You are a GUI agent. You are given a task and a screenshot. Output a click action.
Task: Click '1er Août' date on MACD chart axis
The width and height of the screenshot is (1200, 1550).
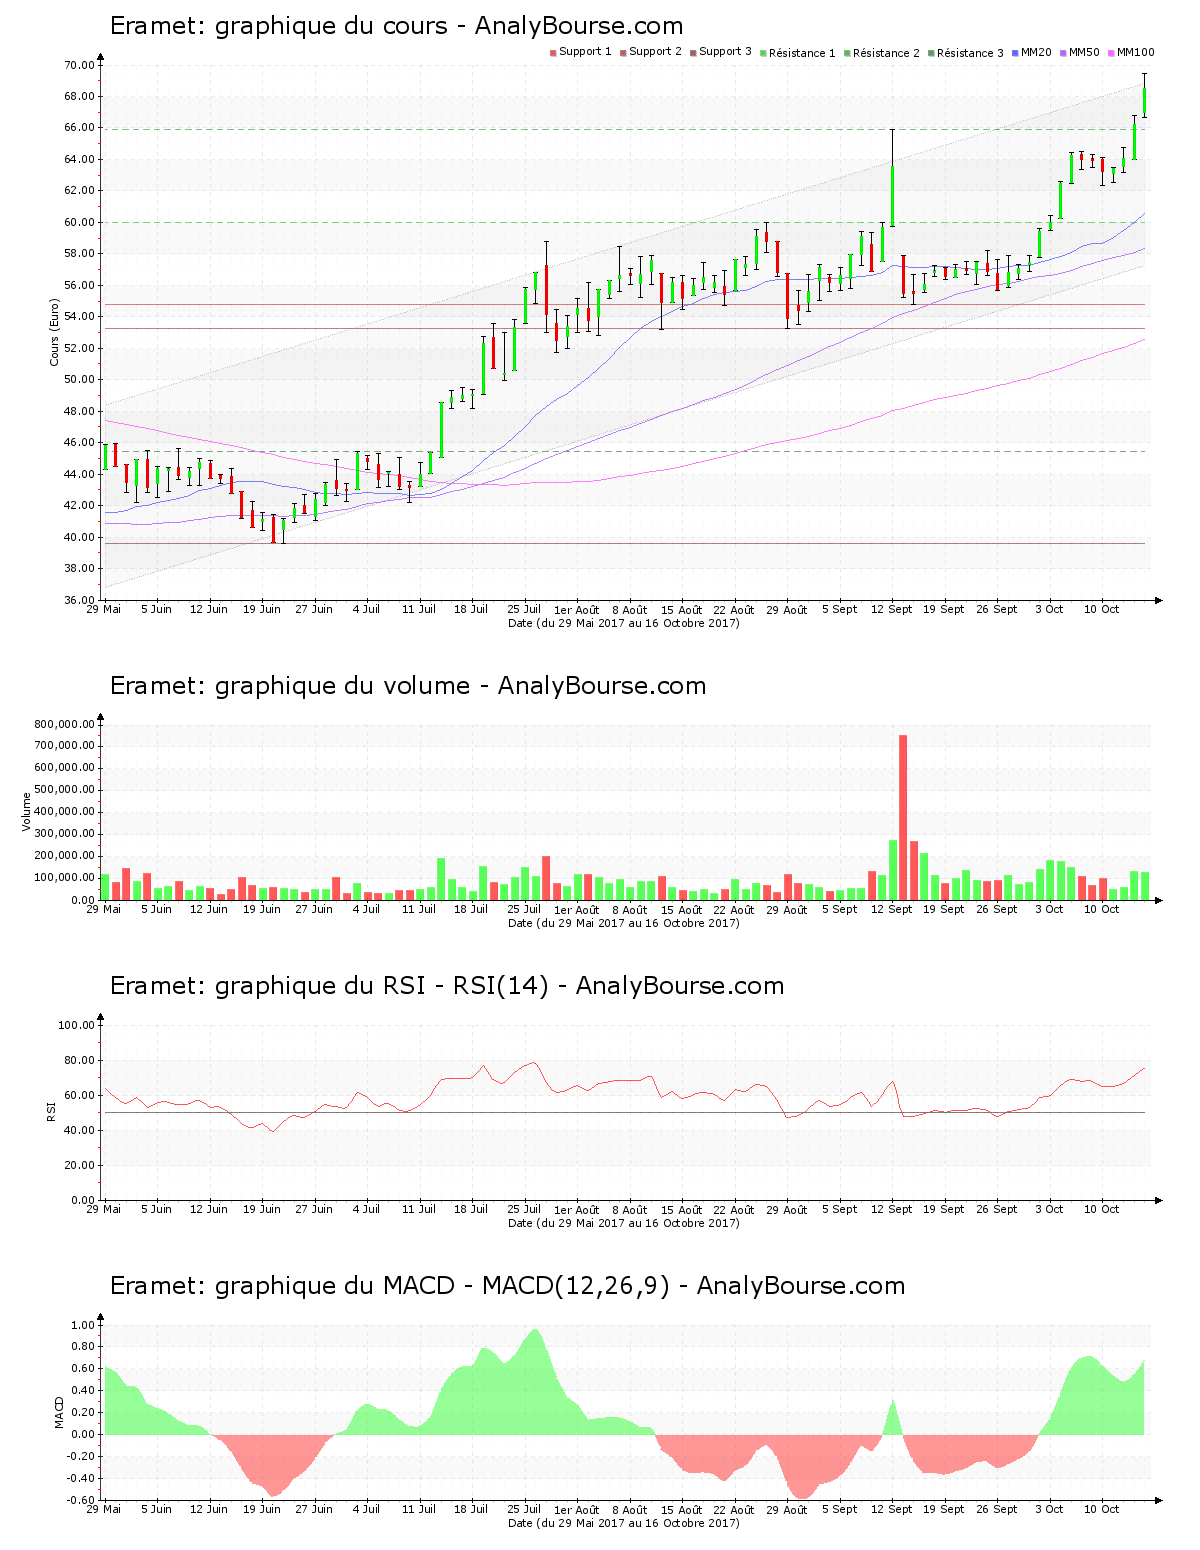(577, 1510)
